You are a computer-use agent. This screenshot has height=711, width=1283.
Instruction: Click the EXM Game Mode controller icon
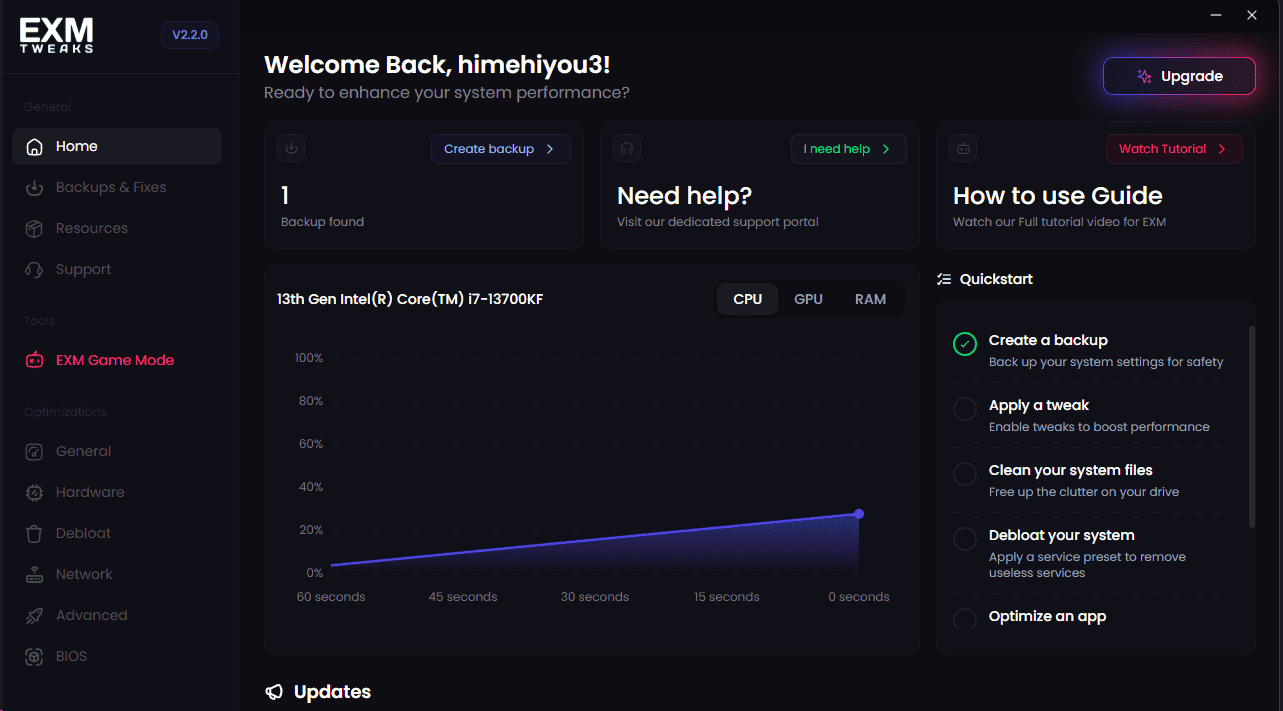point(35,360)
